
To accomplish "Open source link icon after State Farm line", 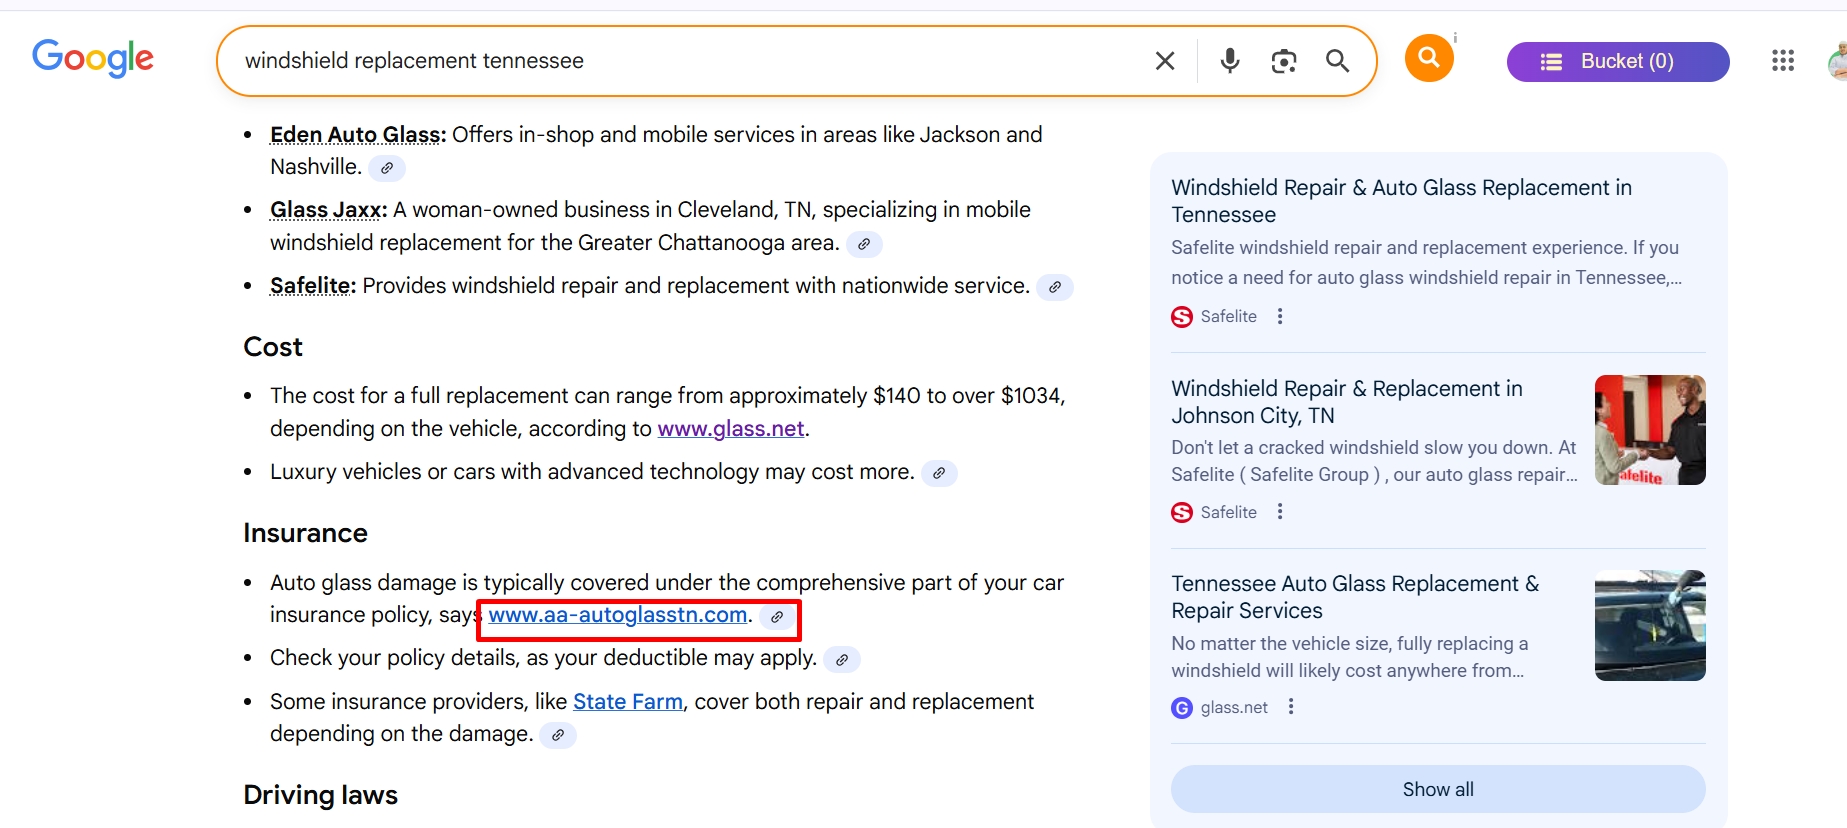I will tap(558, 735).
